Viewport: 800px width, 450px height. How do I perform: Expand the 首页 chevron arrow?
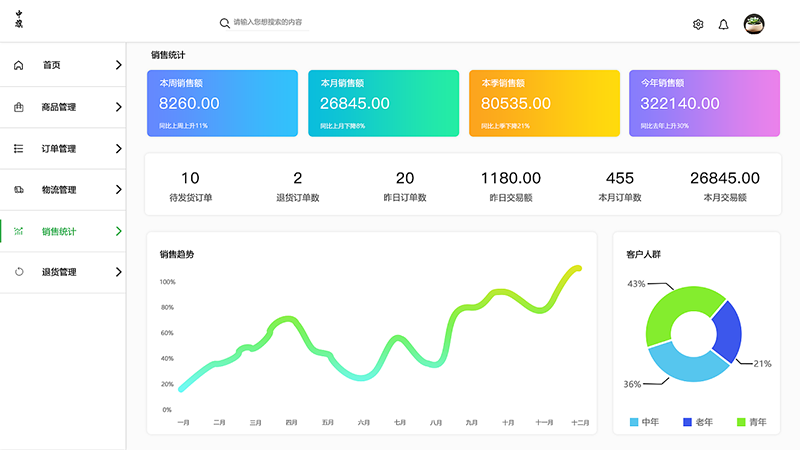pyautogui.click(x=119, y=65)
